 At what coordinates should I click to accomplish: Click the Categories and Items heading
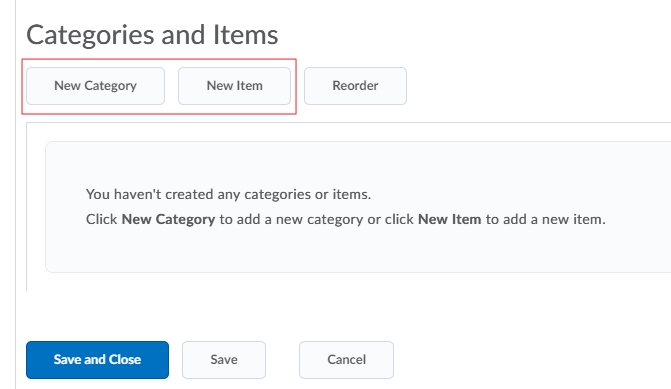(x=152, y=35)
